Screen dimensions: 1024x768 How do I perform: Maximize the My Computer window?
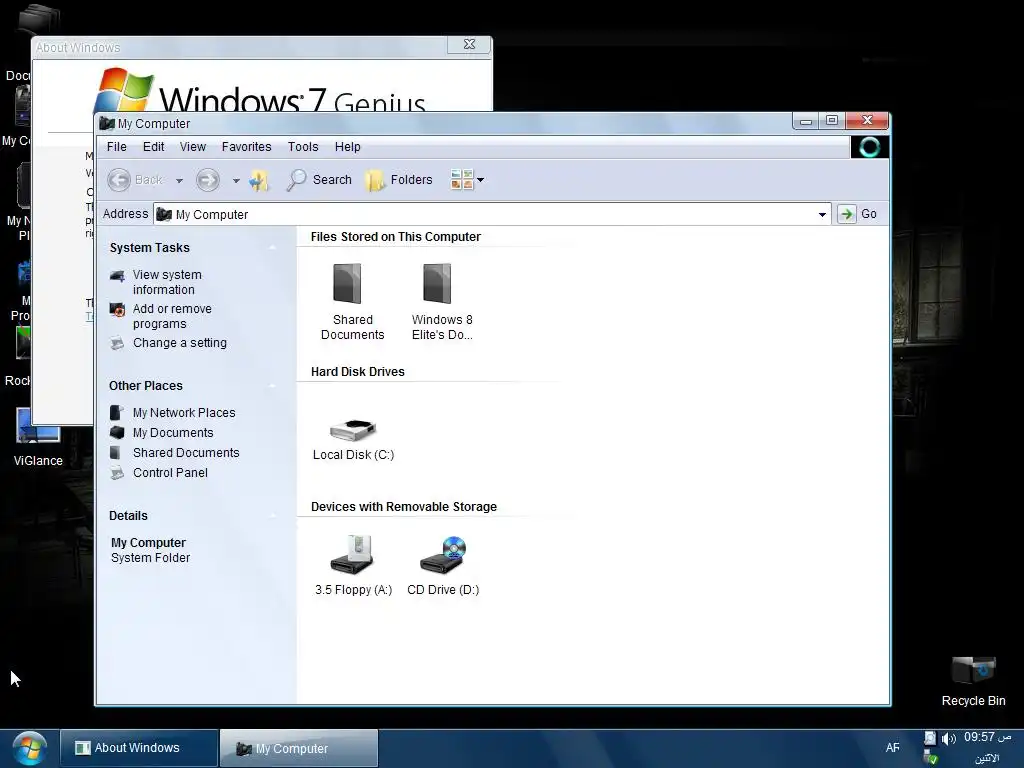click(x=832, y=121)
